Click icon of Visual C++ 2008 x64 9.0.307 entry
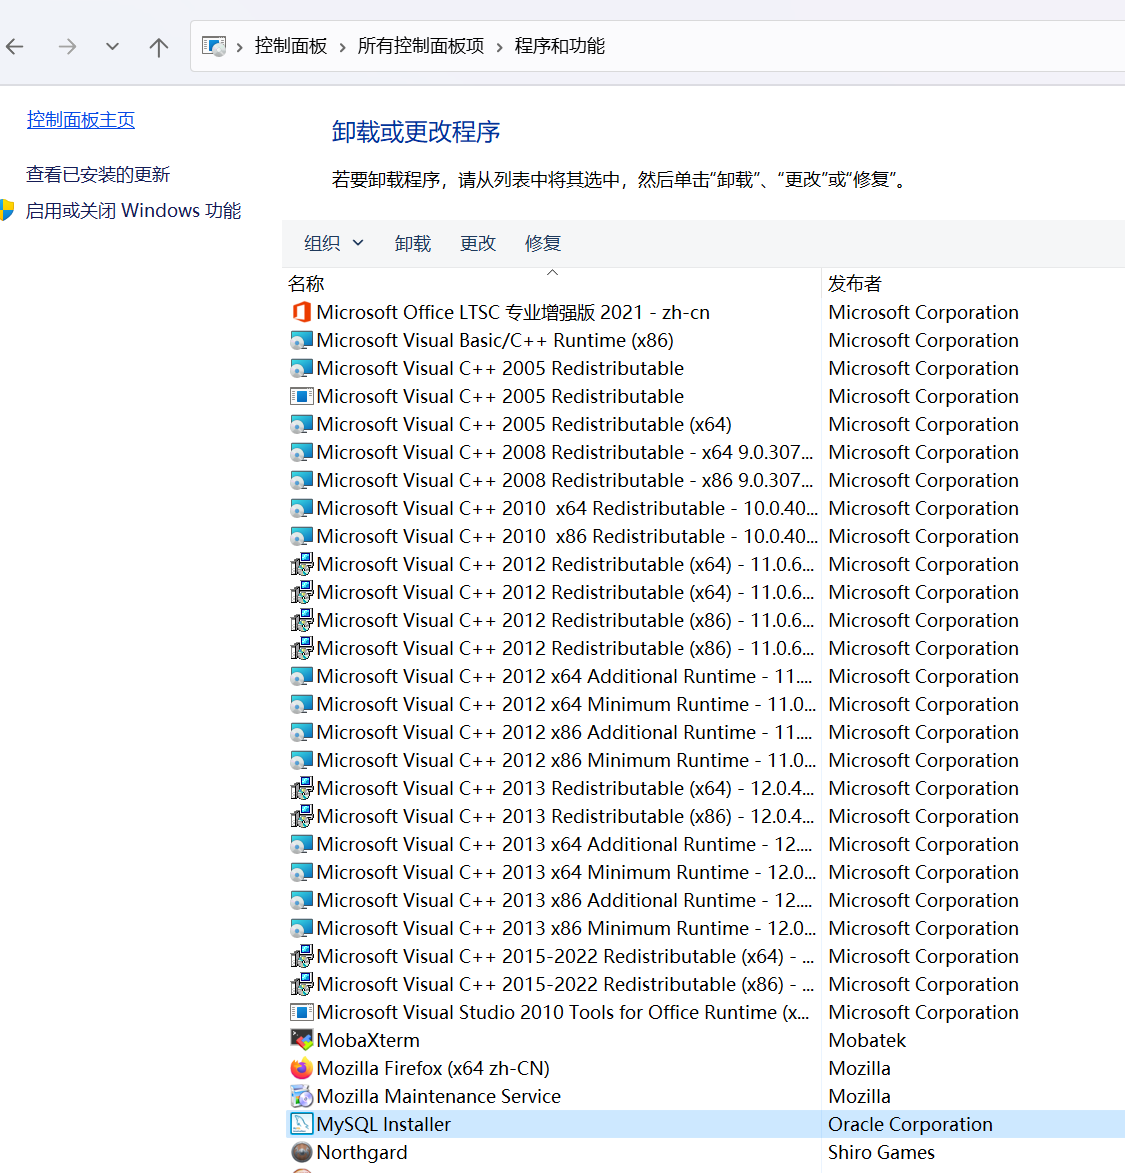 pyautogui.click(x=301, y=453)
